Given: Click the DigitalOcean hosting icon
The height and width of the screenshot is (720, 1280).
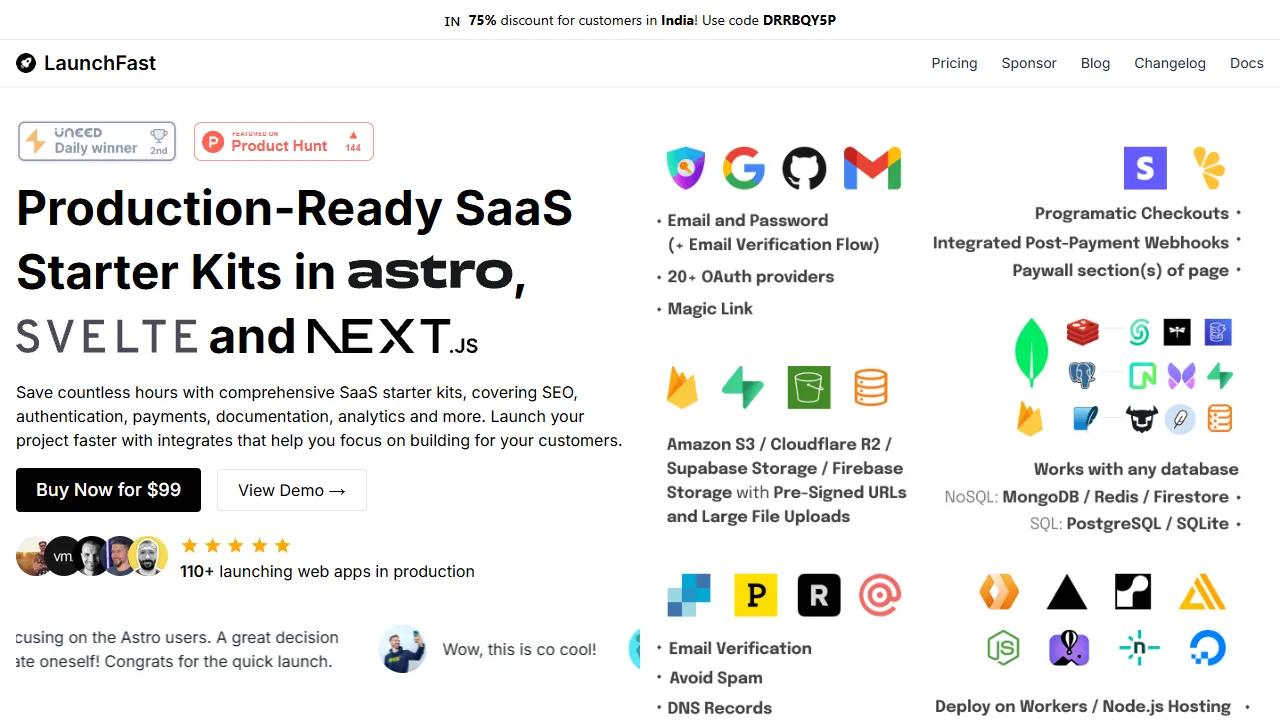Looking at the screenshot, I should tap(1207, 648).
